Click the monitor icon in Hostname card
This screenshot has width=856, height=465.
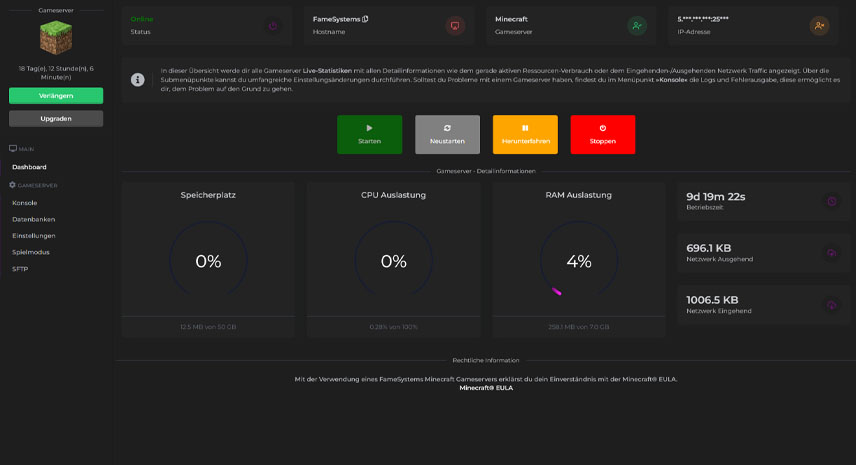tap(455, 26)
